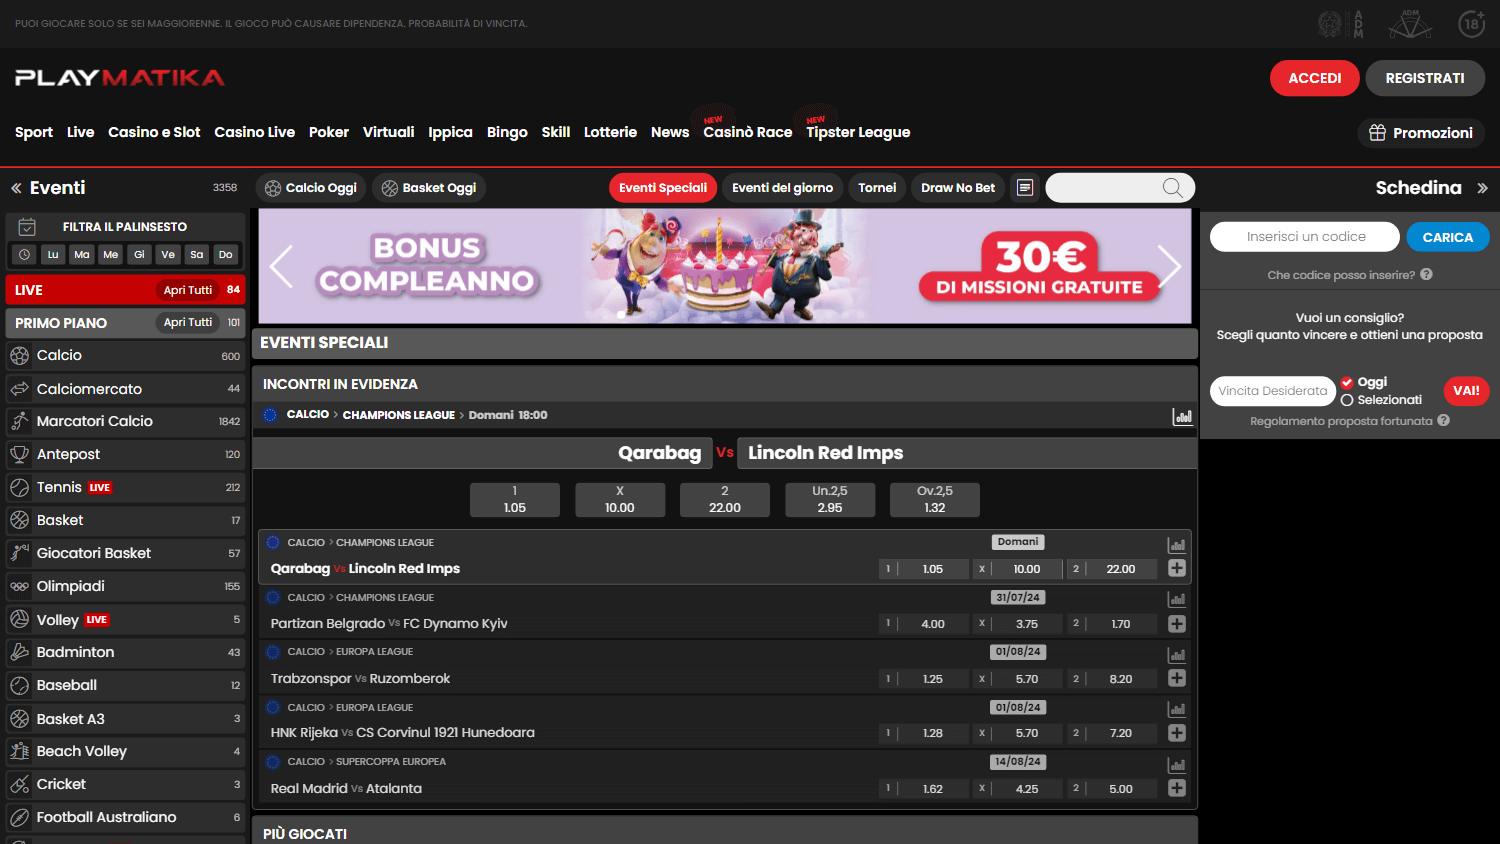Image resolution: width=1500 pixels, height=844 pixels.
Task: Toggle the Ve day filter
Action: 168,255
